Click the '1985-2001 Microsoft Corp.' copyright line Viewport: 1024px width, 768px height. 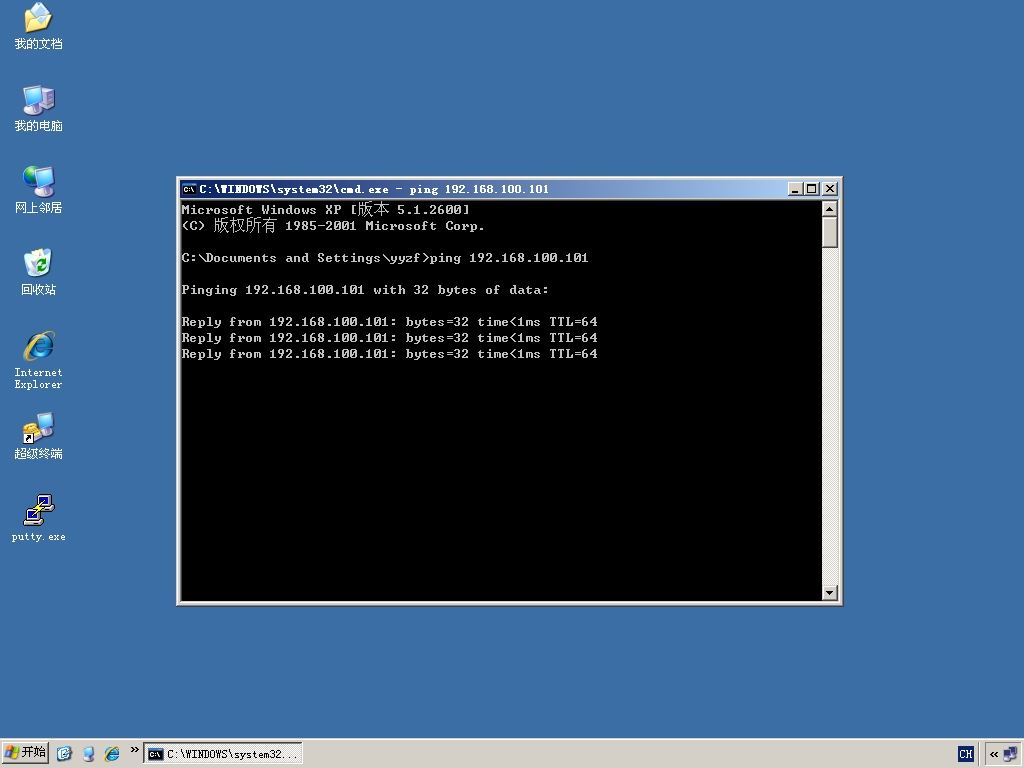coord(385,226)
